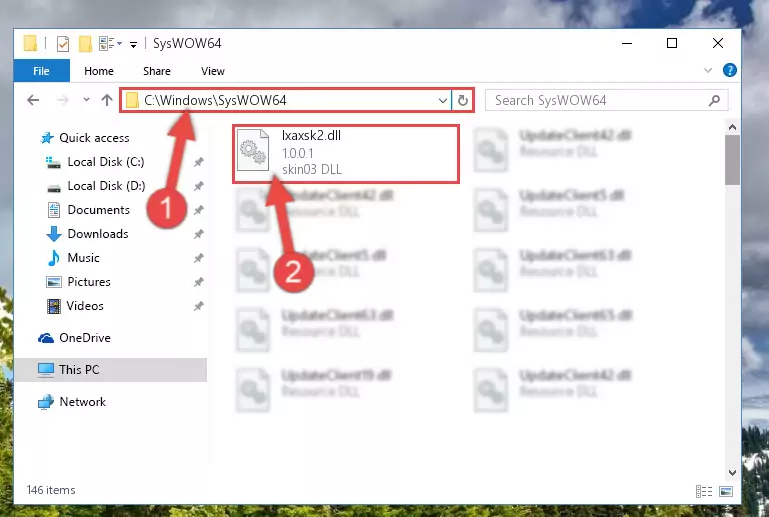Image resolution: width=769 pixels, height=517 pixels.
Task: Minimize the SysWOW64 window
Action: (x=627, y=43)
